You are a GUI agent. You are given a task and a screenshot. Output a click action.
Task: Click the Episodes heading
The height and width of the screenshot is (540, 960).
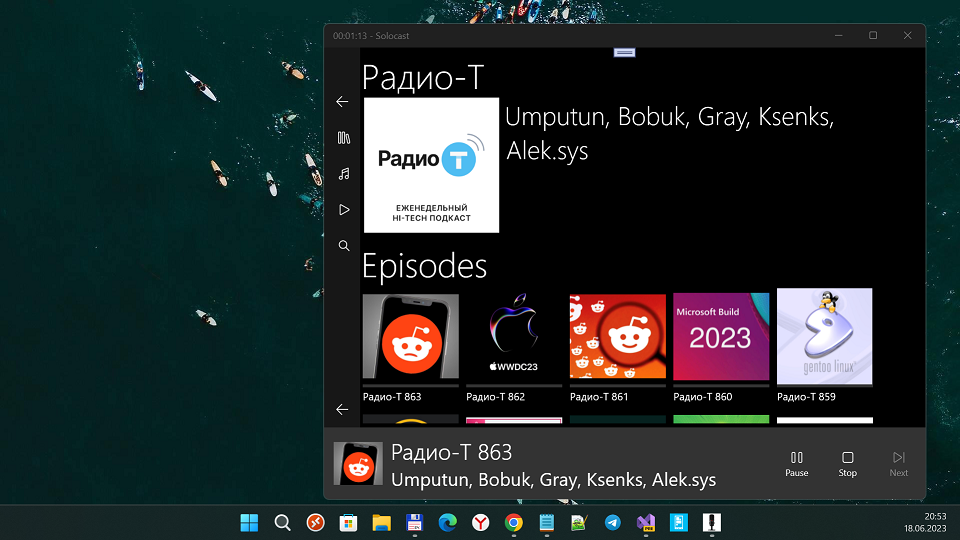tap(424, 266)
